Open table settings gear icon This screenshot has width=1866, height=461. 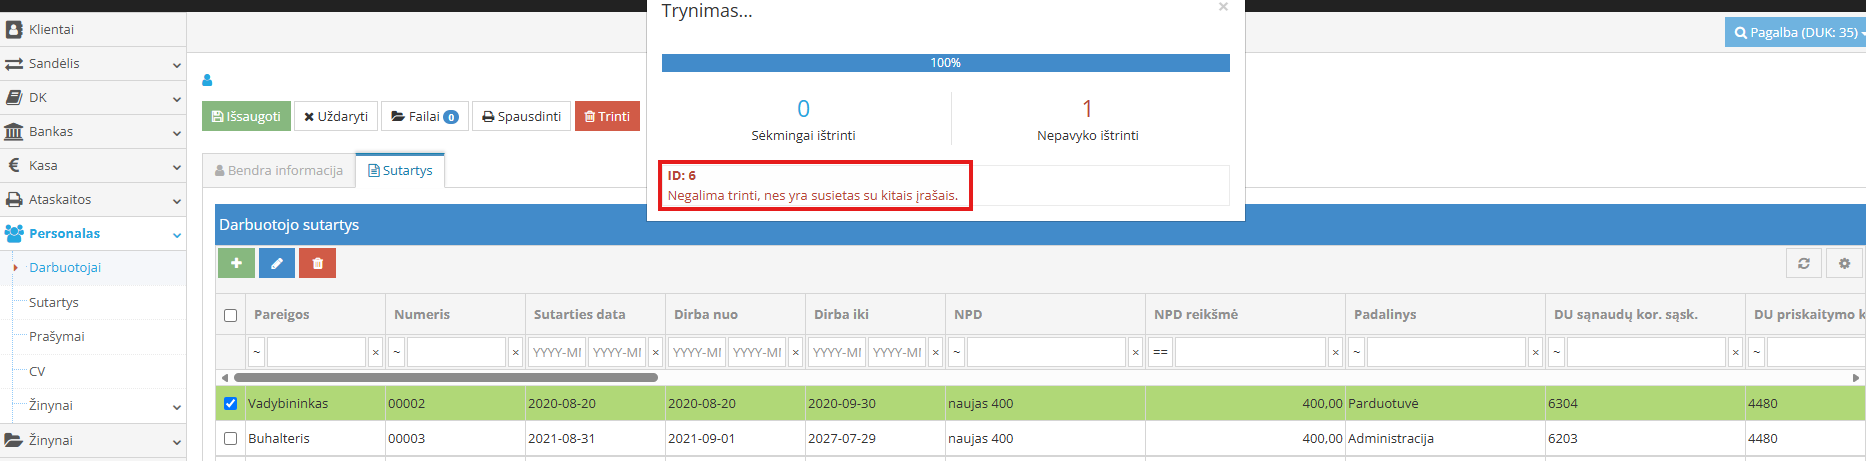coord(1845,263)
